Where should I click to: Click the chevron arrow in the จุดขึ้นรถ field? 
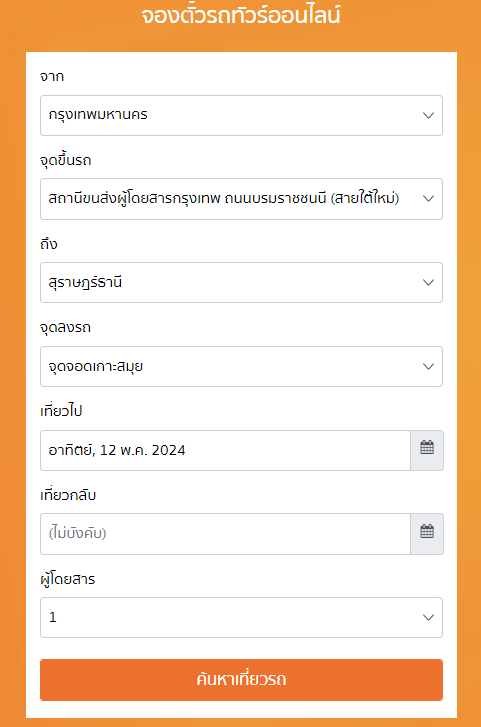click(x=428, y=199)
